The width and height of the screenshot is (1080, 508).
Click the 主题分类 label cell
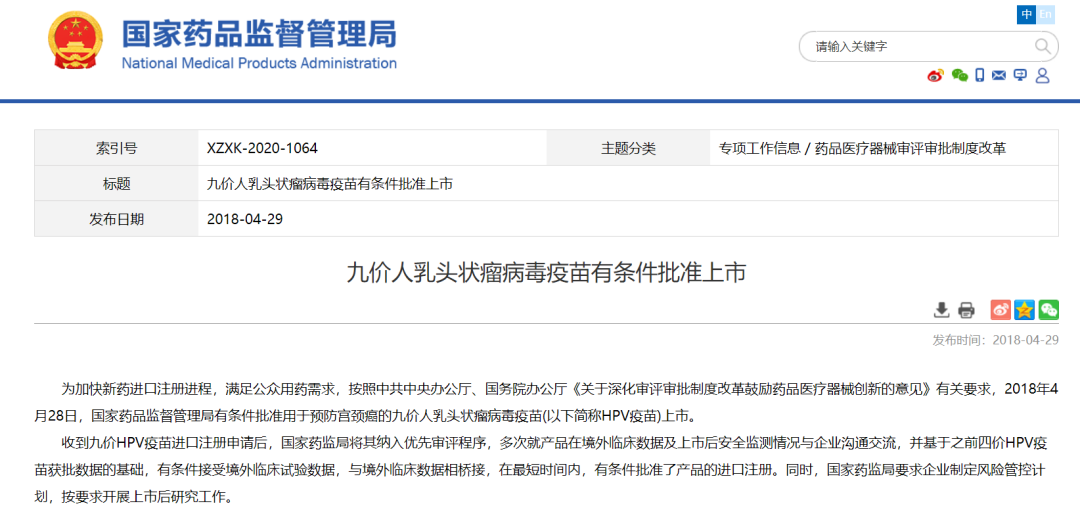[628, 148]
